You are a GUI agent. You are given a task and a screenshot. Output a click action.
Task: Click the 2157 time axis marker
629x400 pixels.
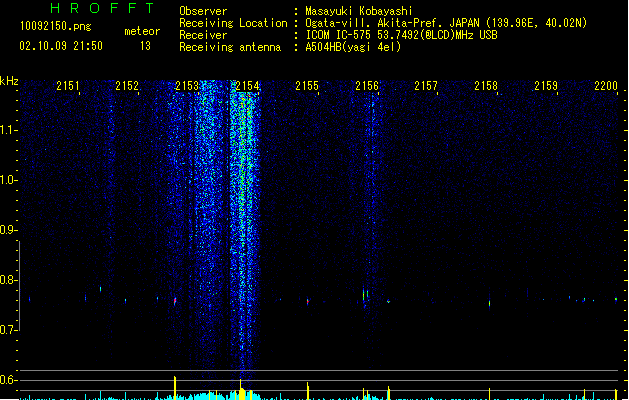pyautogui.click(x=426, y=86)
